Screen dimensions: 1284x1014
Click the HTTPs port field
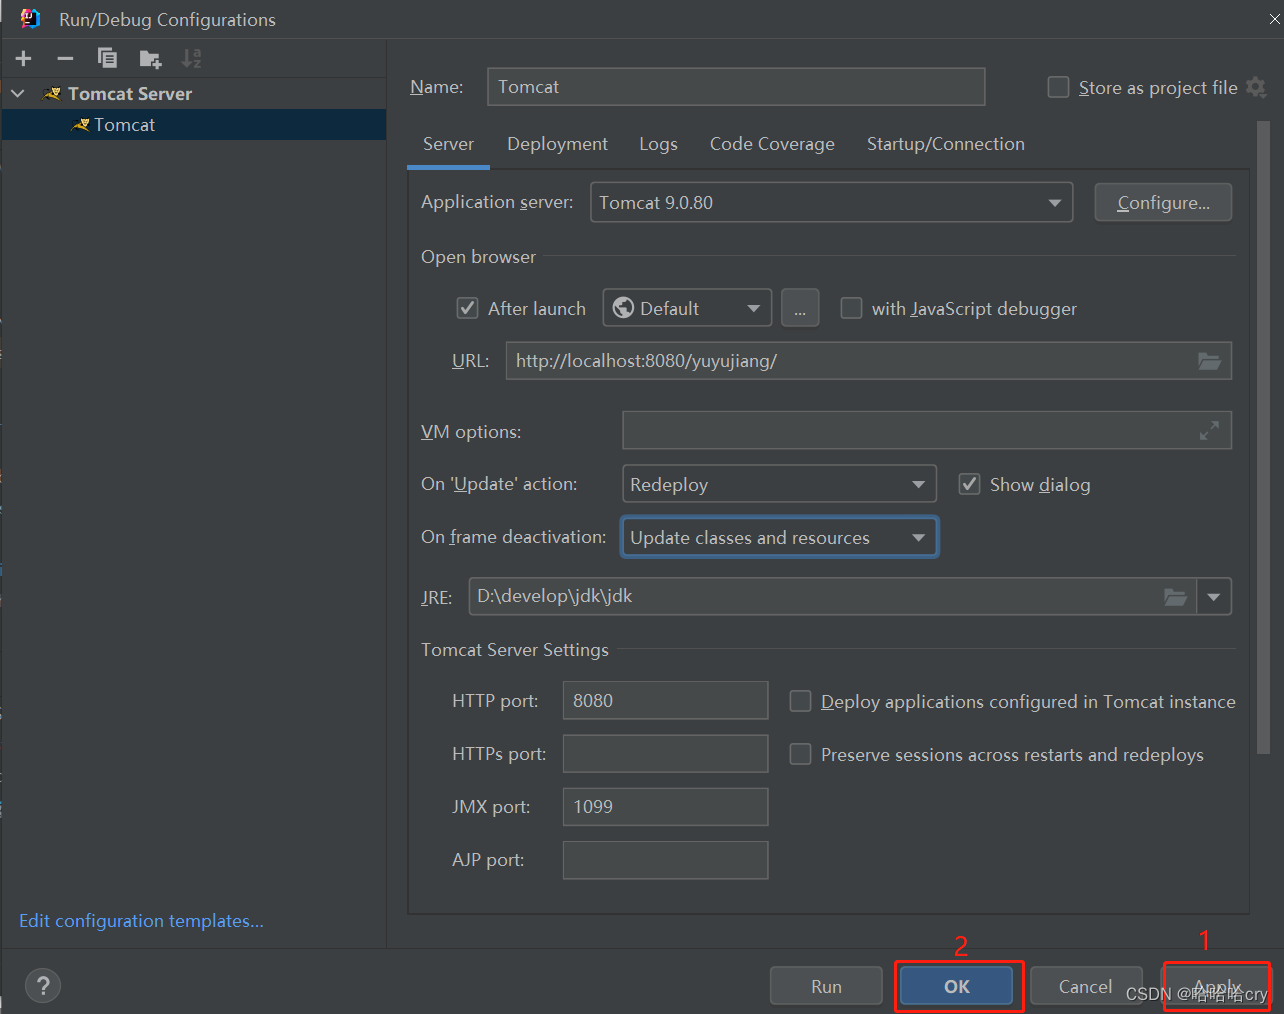(x=665, y=754)
